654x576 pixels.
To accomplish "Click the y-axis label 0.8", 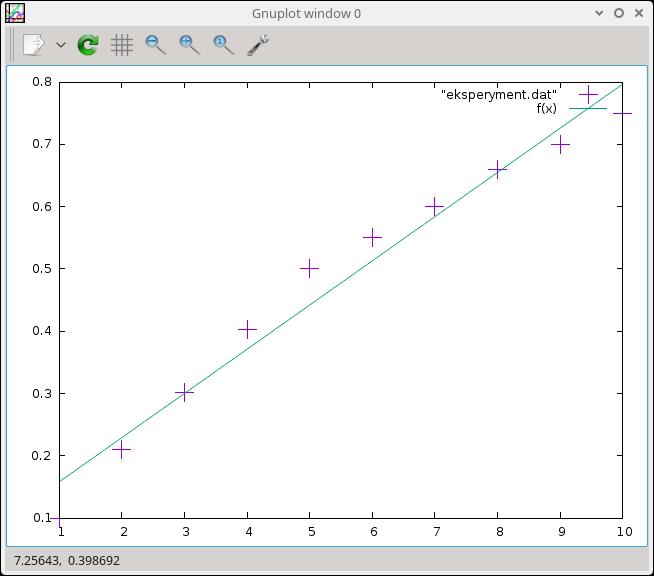I will coord(42,82).
